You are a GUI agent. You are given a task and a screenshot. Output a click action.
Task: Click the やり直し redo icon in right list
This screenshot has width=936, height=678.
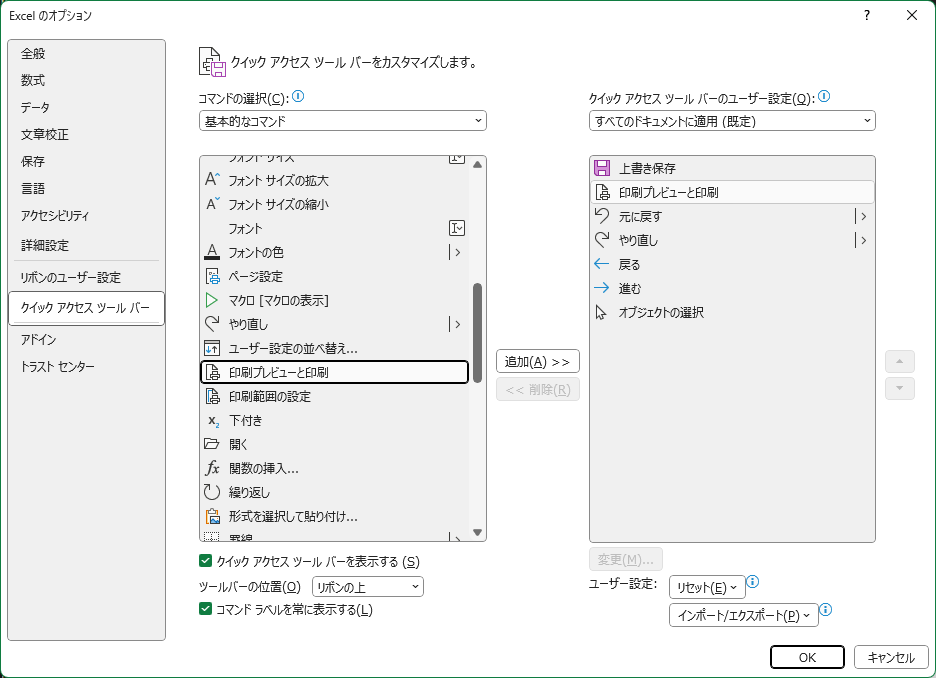pos(602,240)
